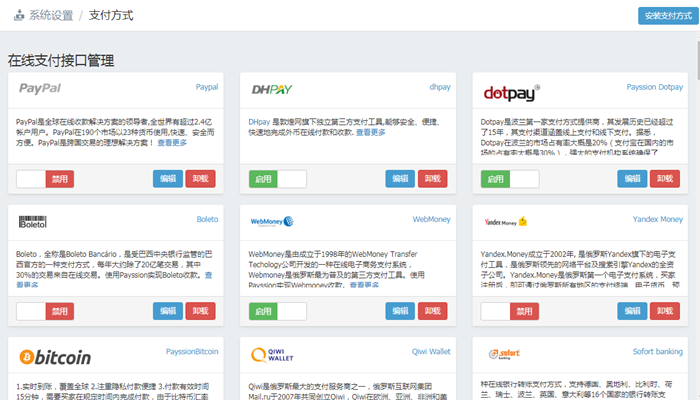Image resolution: width=700 pixels, height=400 pixels.
Task: Open the Yandex Money name link
Action: pyautogui.click(x=658, y=219)
